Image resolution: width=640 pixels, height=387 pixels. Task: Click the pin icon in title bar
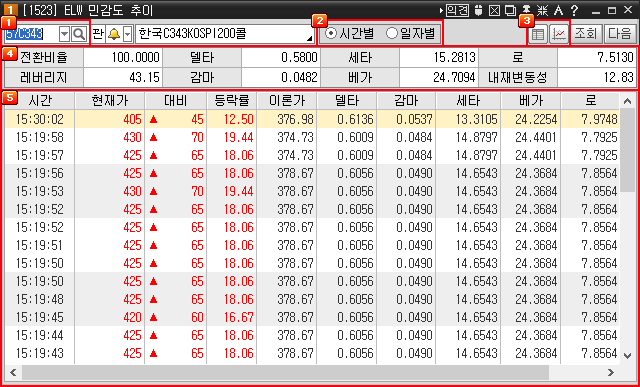(x=527, y=10)
